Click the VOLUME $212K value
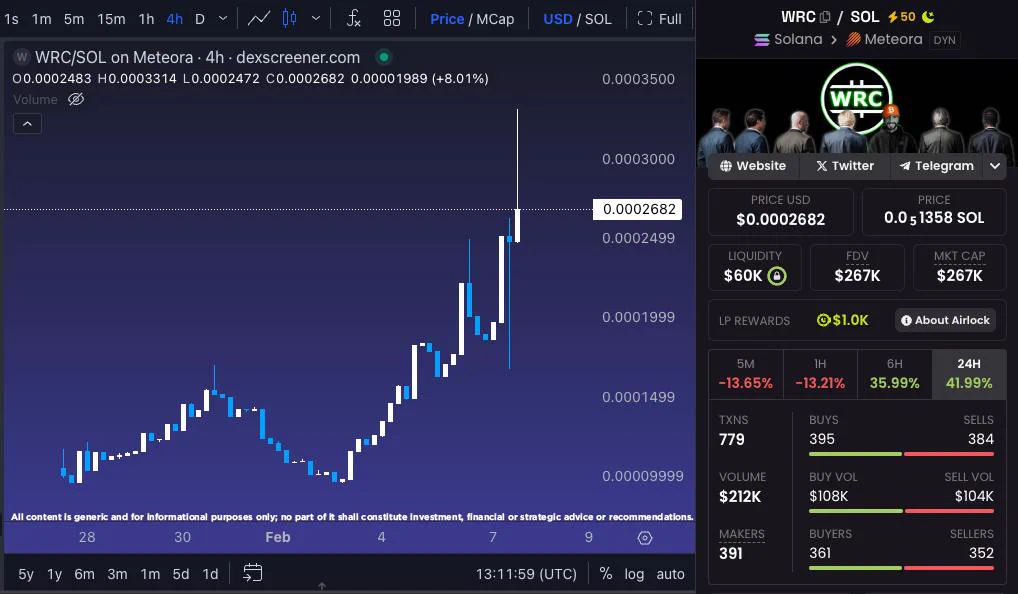1018x594 pixels. point(739,497)
